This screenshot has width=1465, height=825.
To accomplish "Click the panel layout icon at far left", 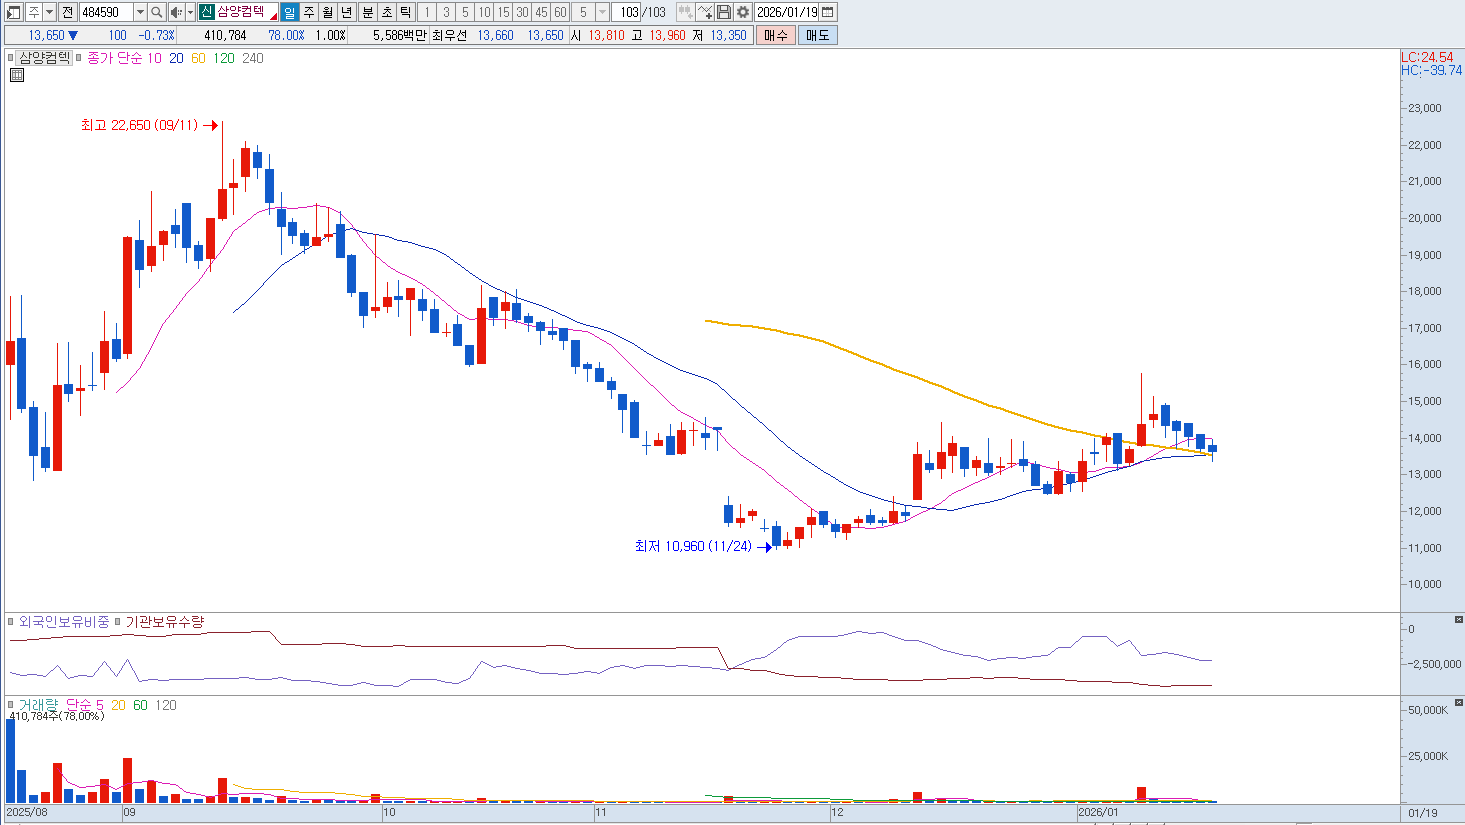I will click(13, 12).
